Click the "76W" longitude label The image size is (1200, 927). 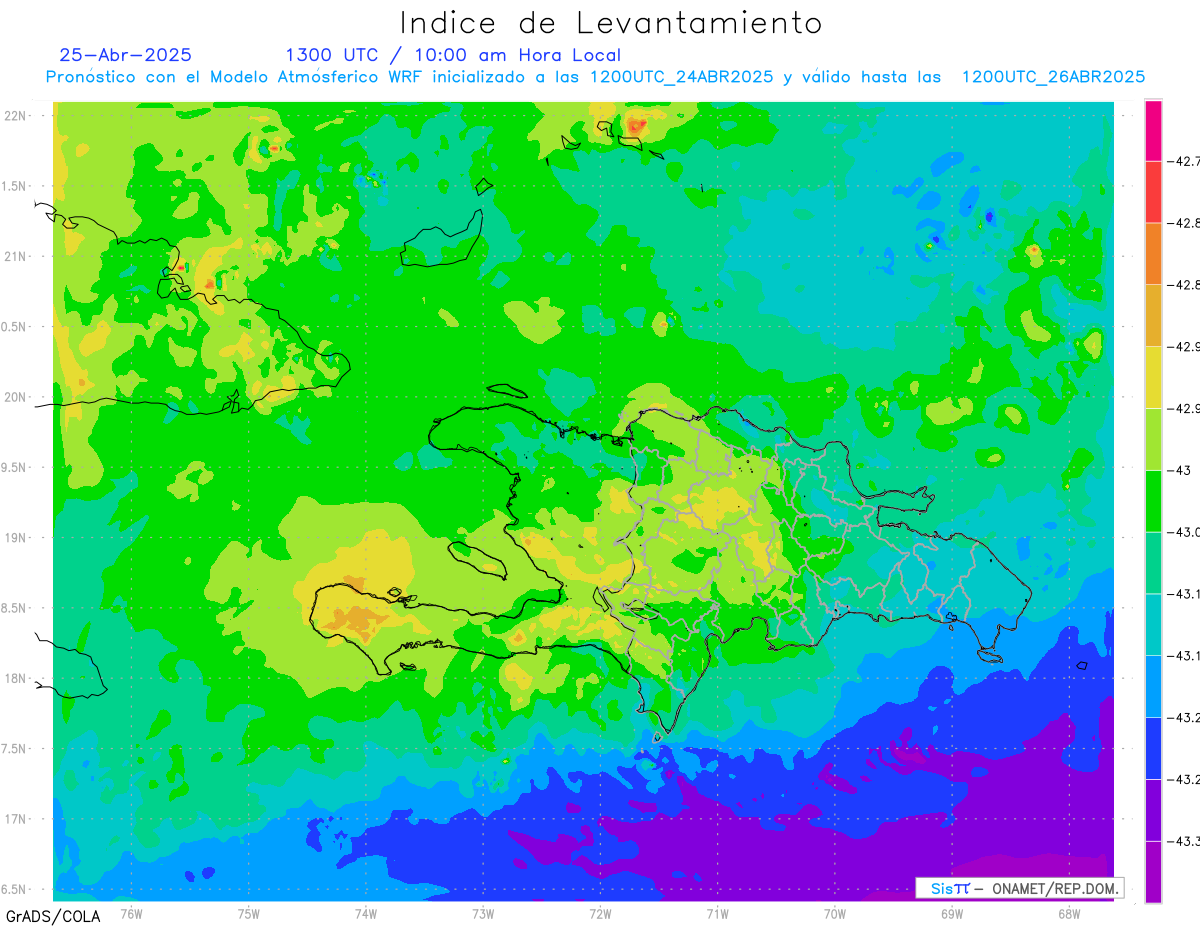click(131, 913)
